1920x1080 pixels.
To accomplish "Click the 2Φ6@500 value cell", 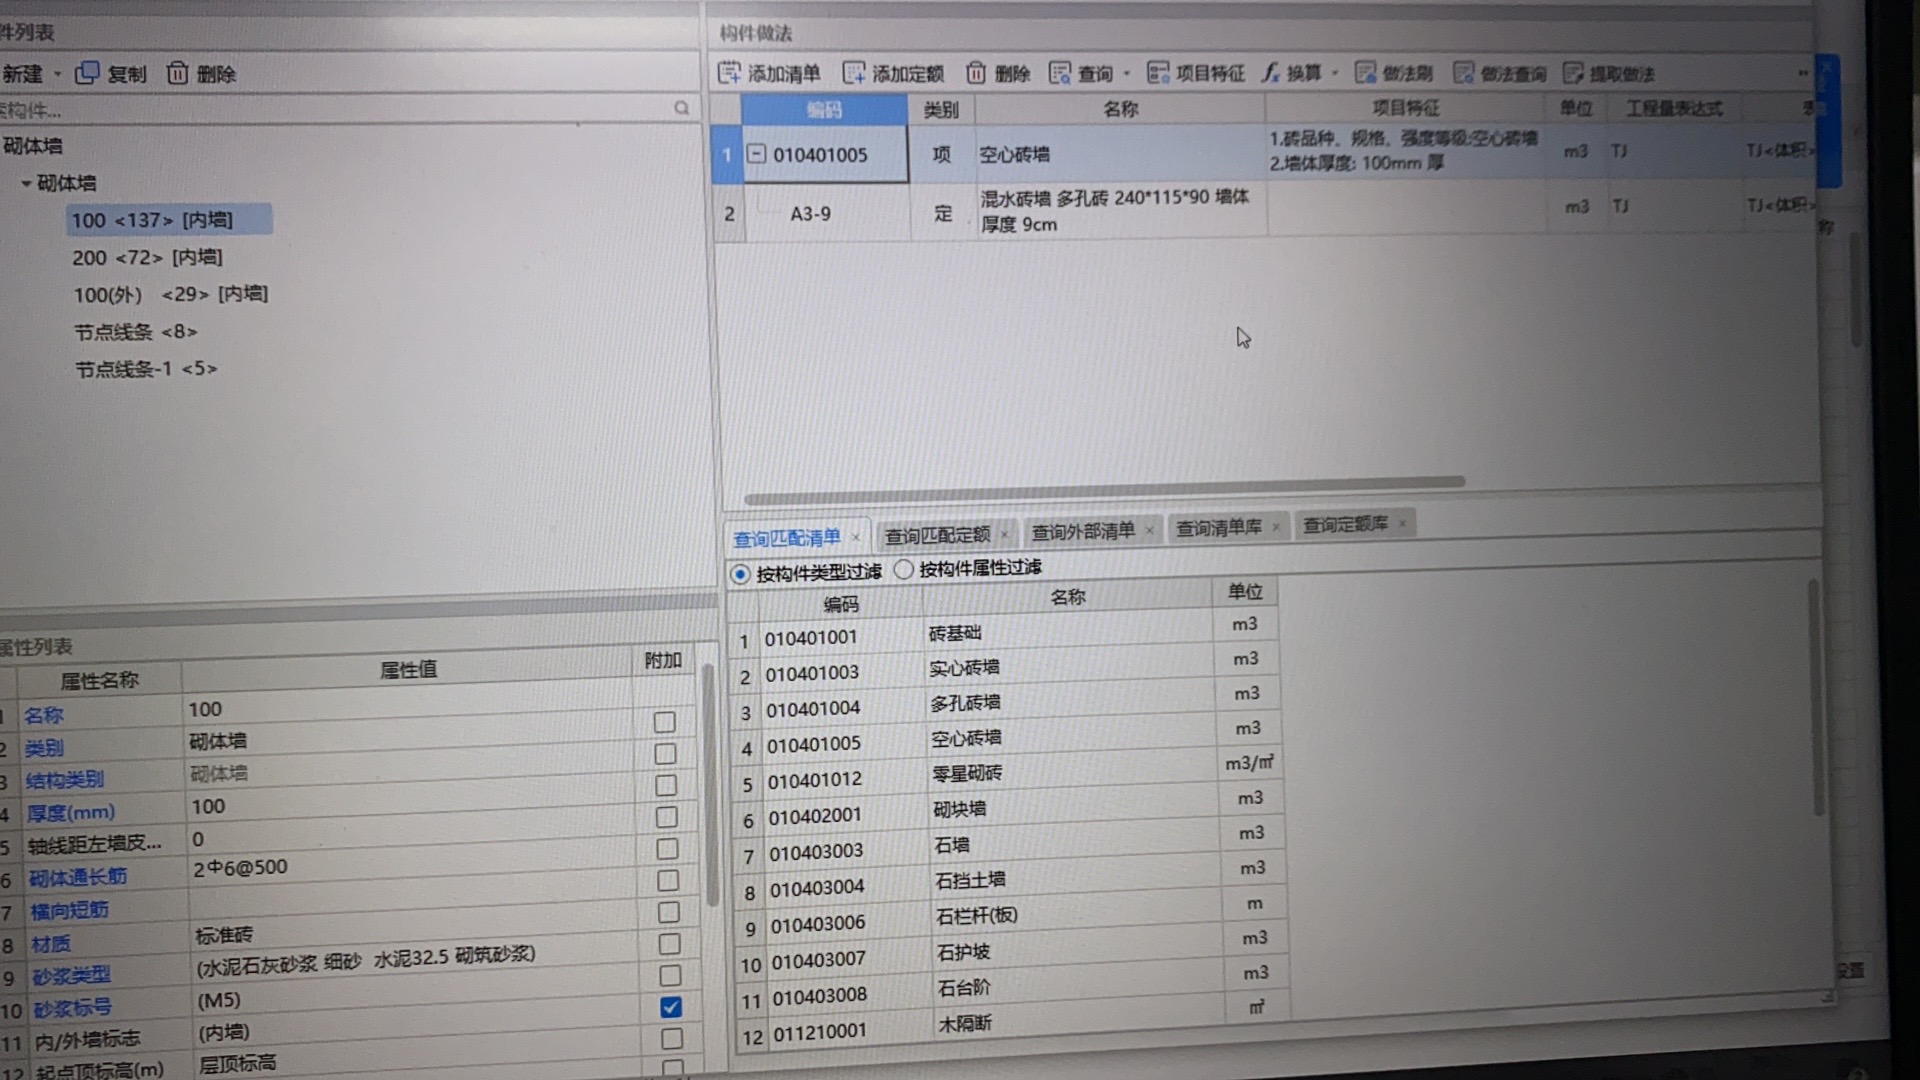I will [412, 868].
